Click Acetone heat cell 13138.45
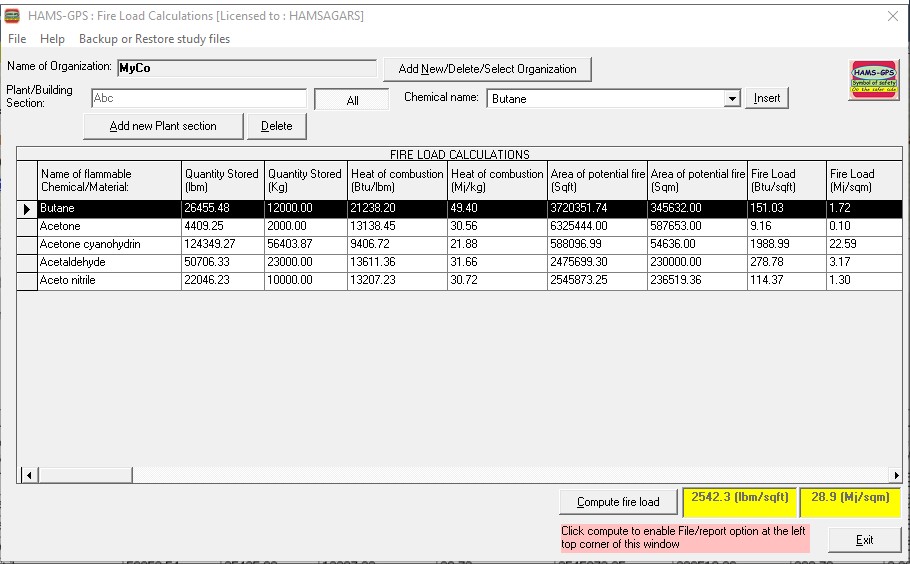 398,226
